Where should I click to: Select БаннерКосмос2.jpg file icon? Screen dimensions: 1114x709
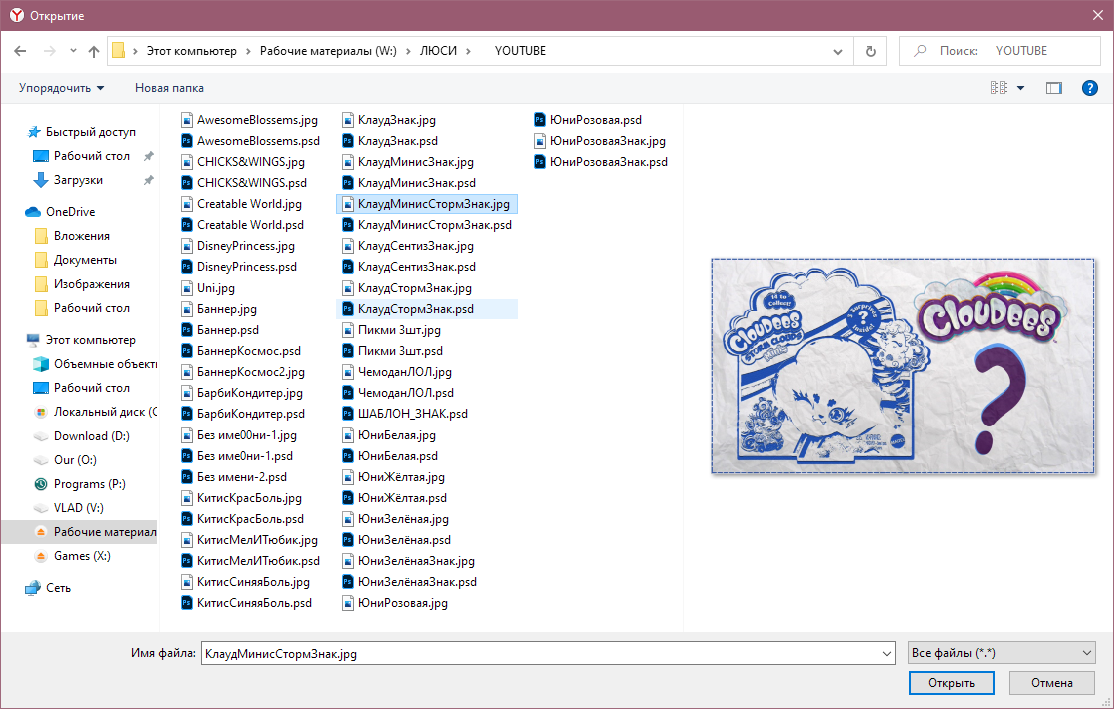click(187, 372)
